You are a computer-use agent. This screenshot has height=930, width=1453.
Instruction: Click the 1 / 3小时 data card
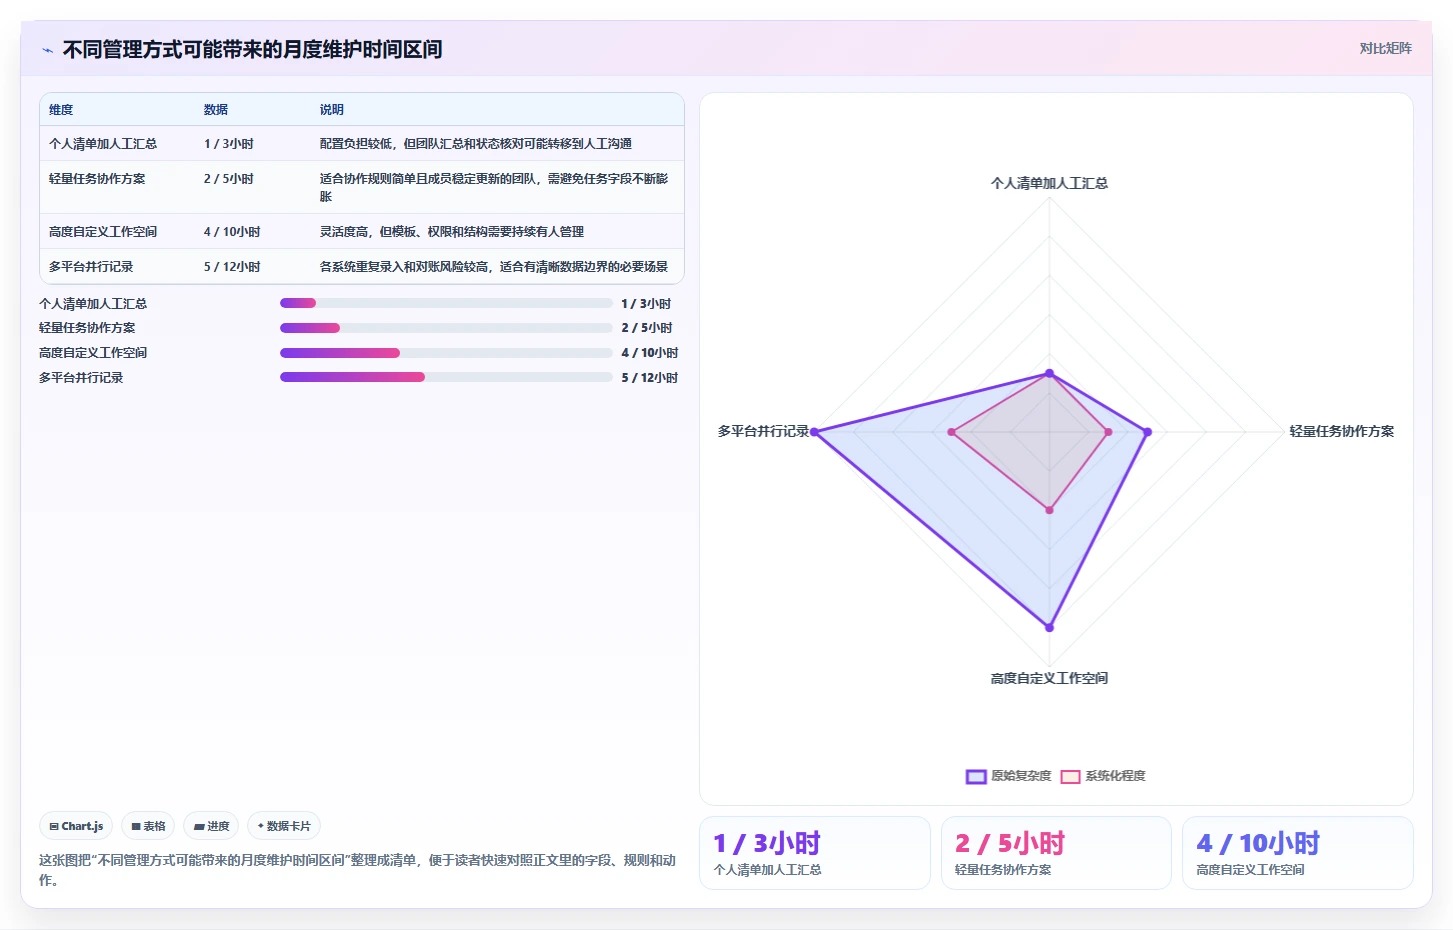(815, 853)
